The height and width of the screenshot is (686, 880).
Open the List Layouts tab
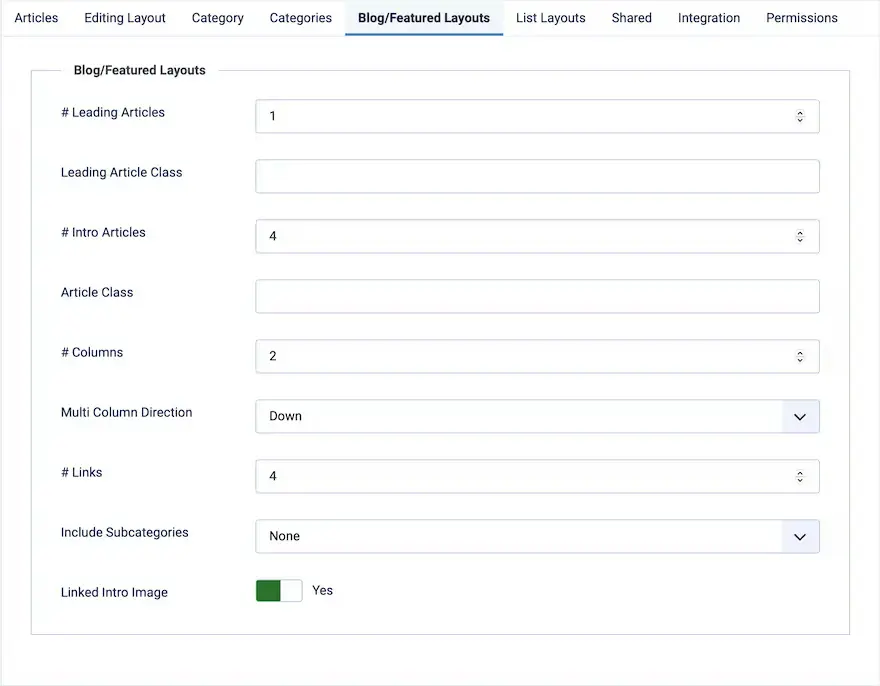(551, 18)
